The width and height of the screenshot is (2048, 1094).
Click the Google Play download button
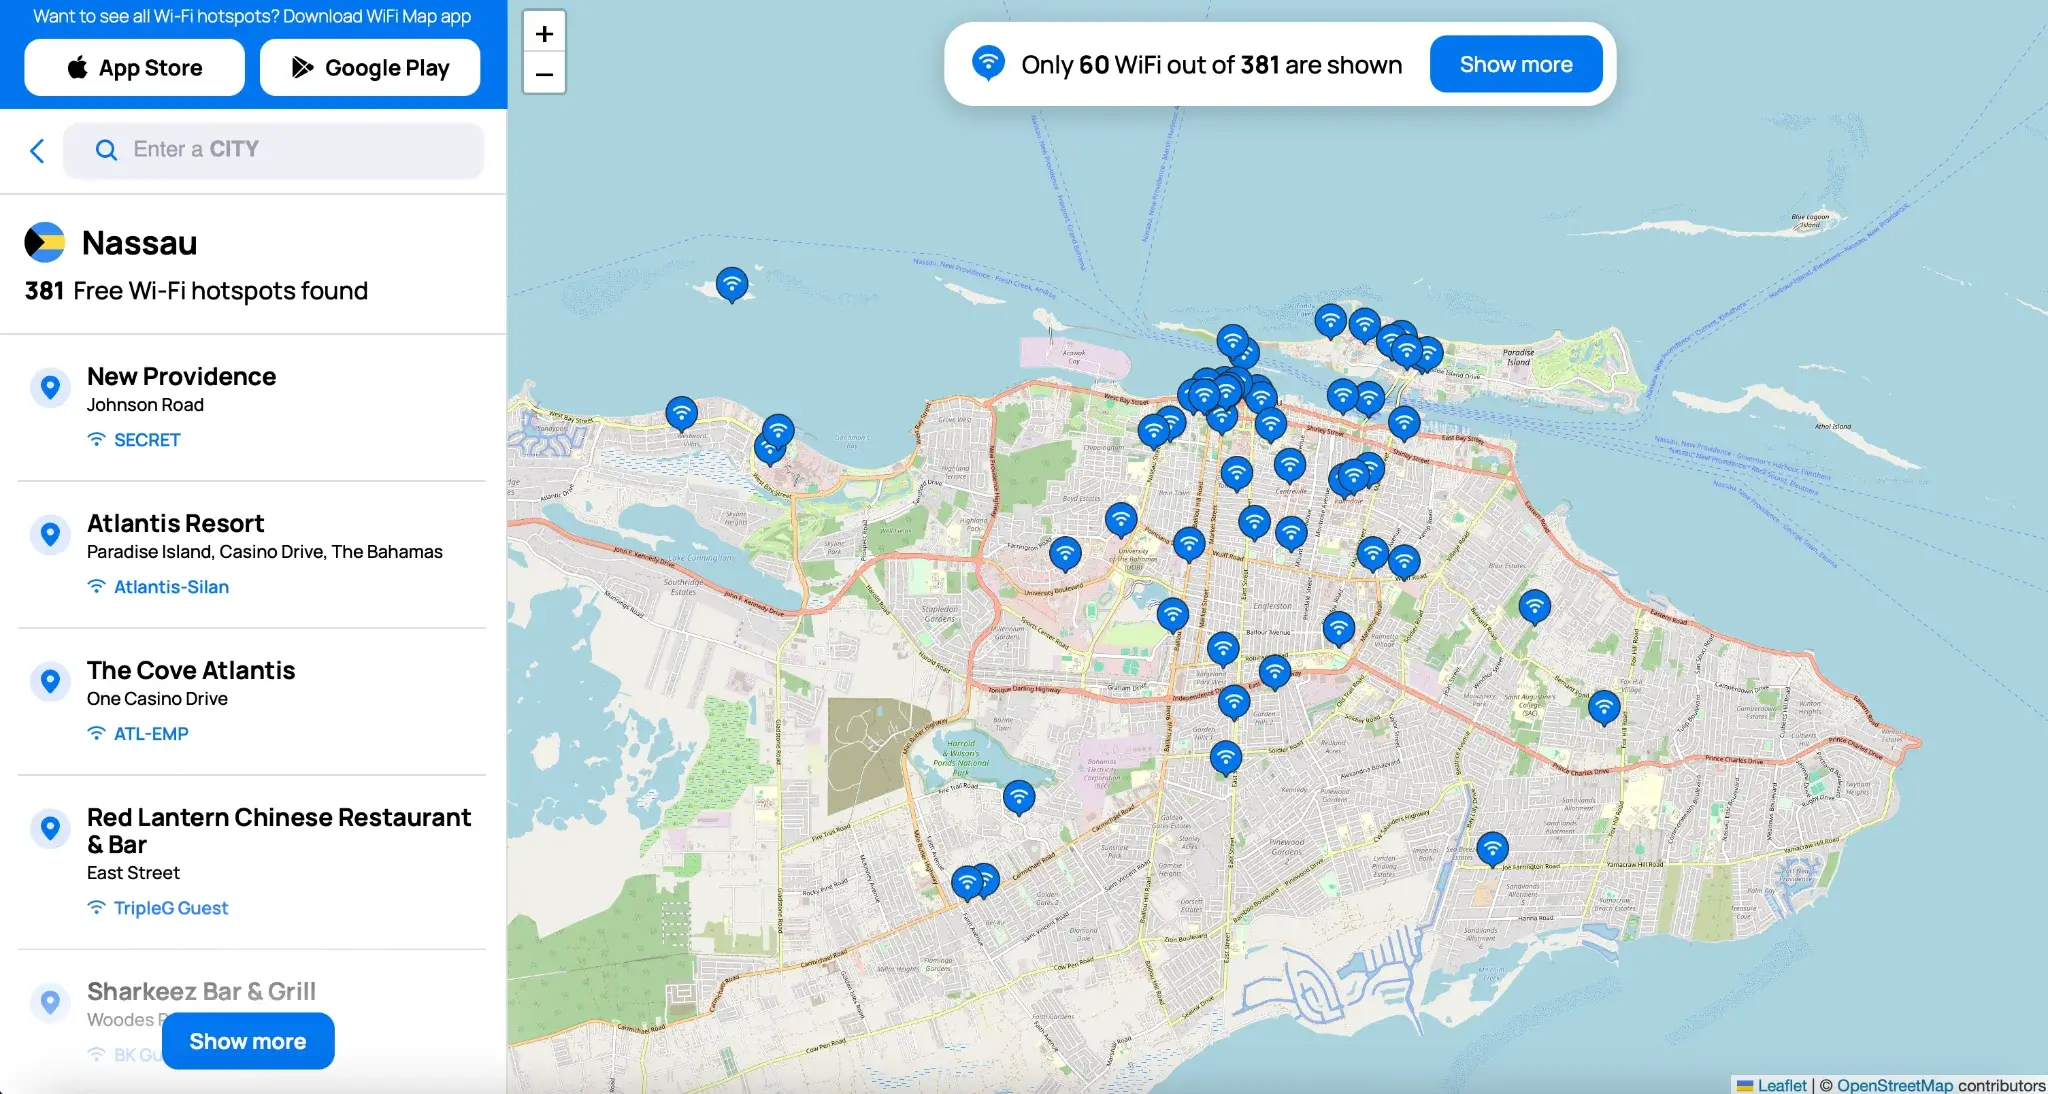coord(370,67)
